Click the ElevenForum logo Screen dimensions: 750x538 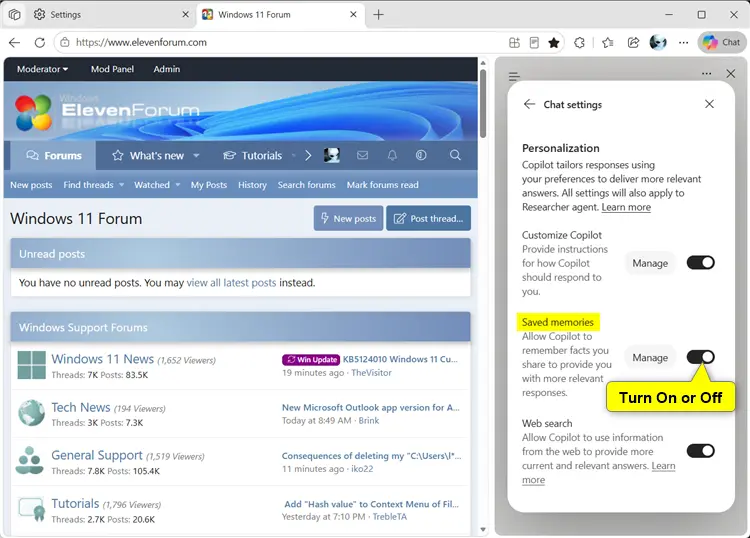coord(107,112)
